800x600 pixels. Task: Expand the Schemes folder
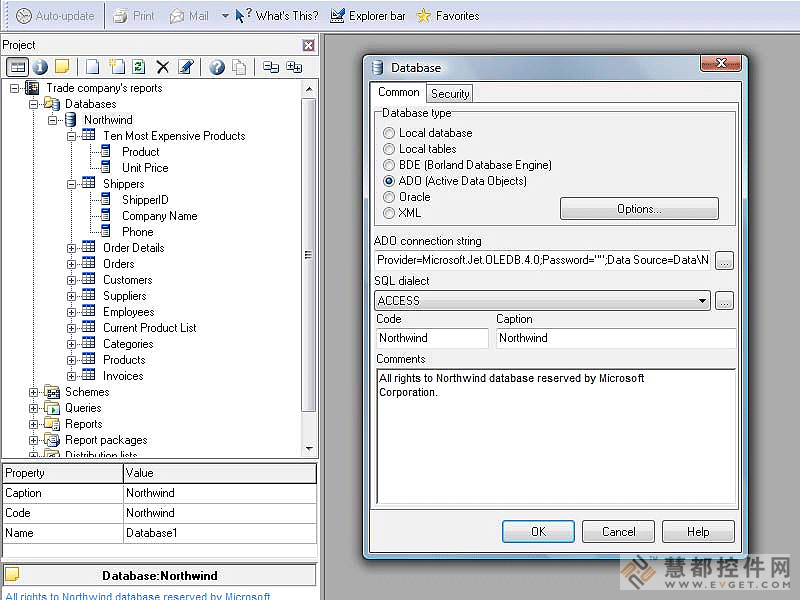[33, 392]
